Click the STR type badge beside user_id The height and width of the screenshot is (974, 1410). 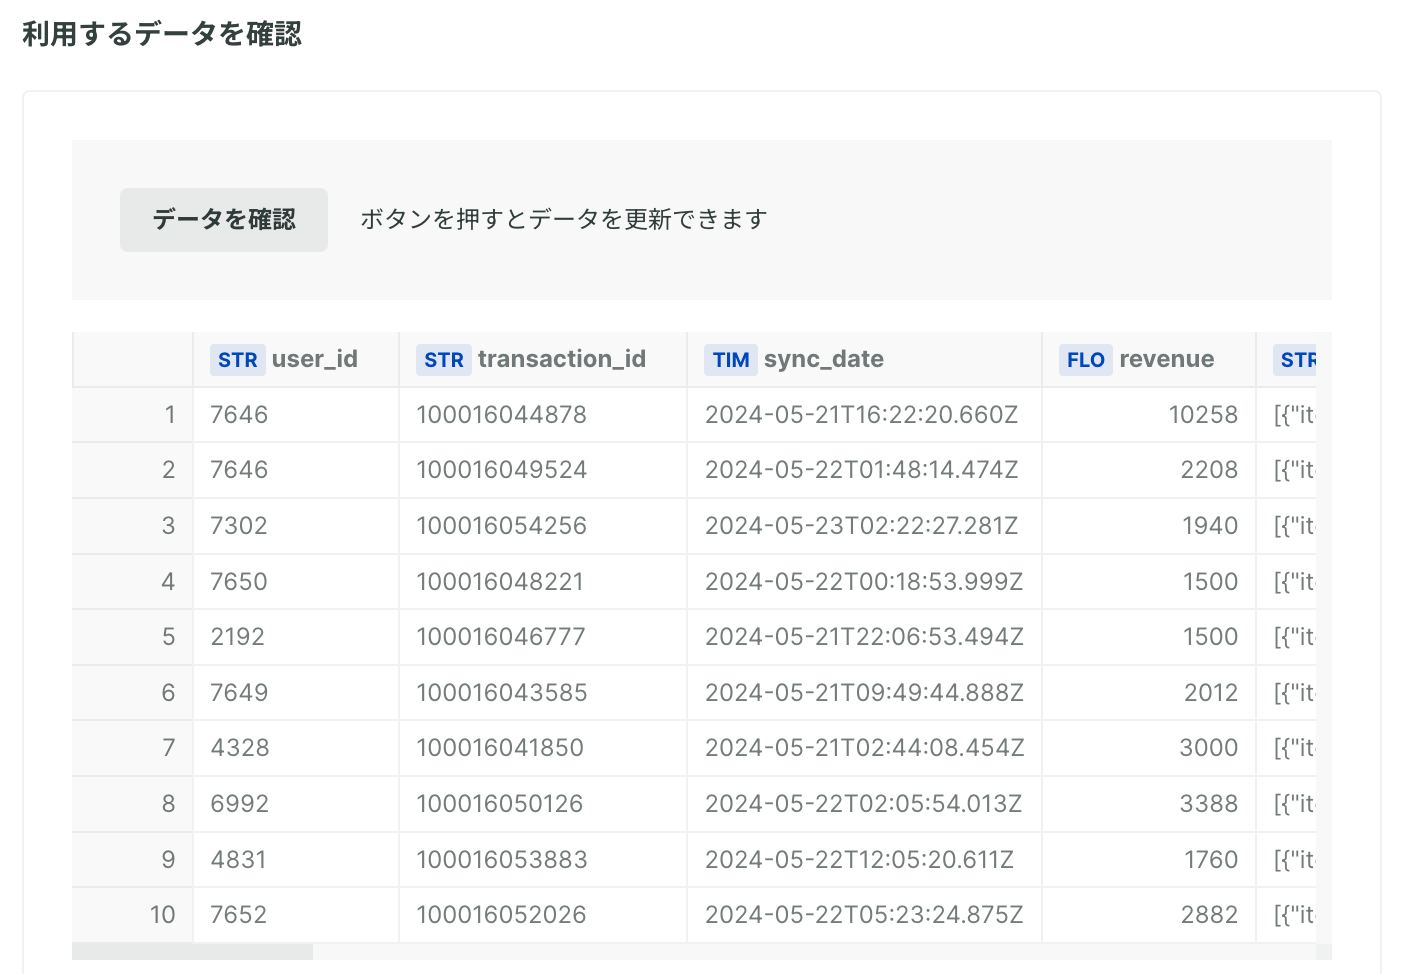point(238,360)
